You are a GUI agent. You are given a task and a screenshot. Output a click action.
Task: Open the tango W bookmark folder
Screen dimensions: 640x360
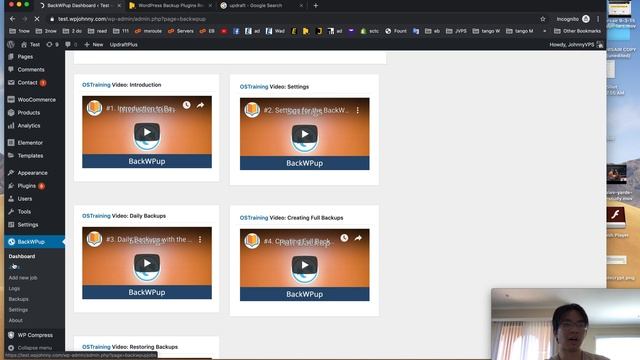pos(486,31)
